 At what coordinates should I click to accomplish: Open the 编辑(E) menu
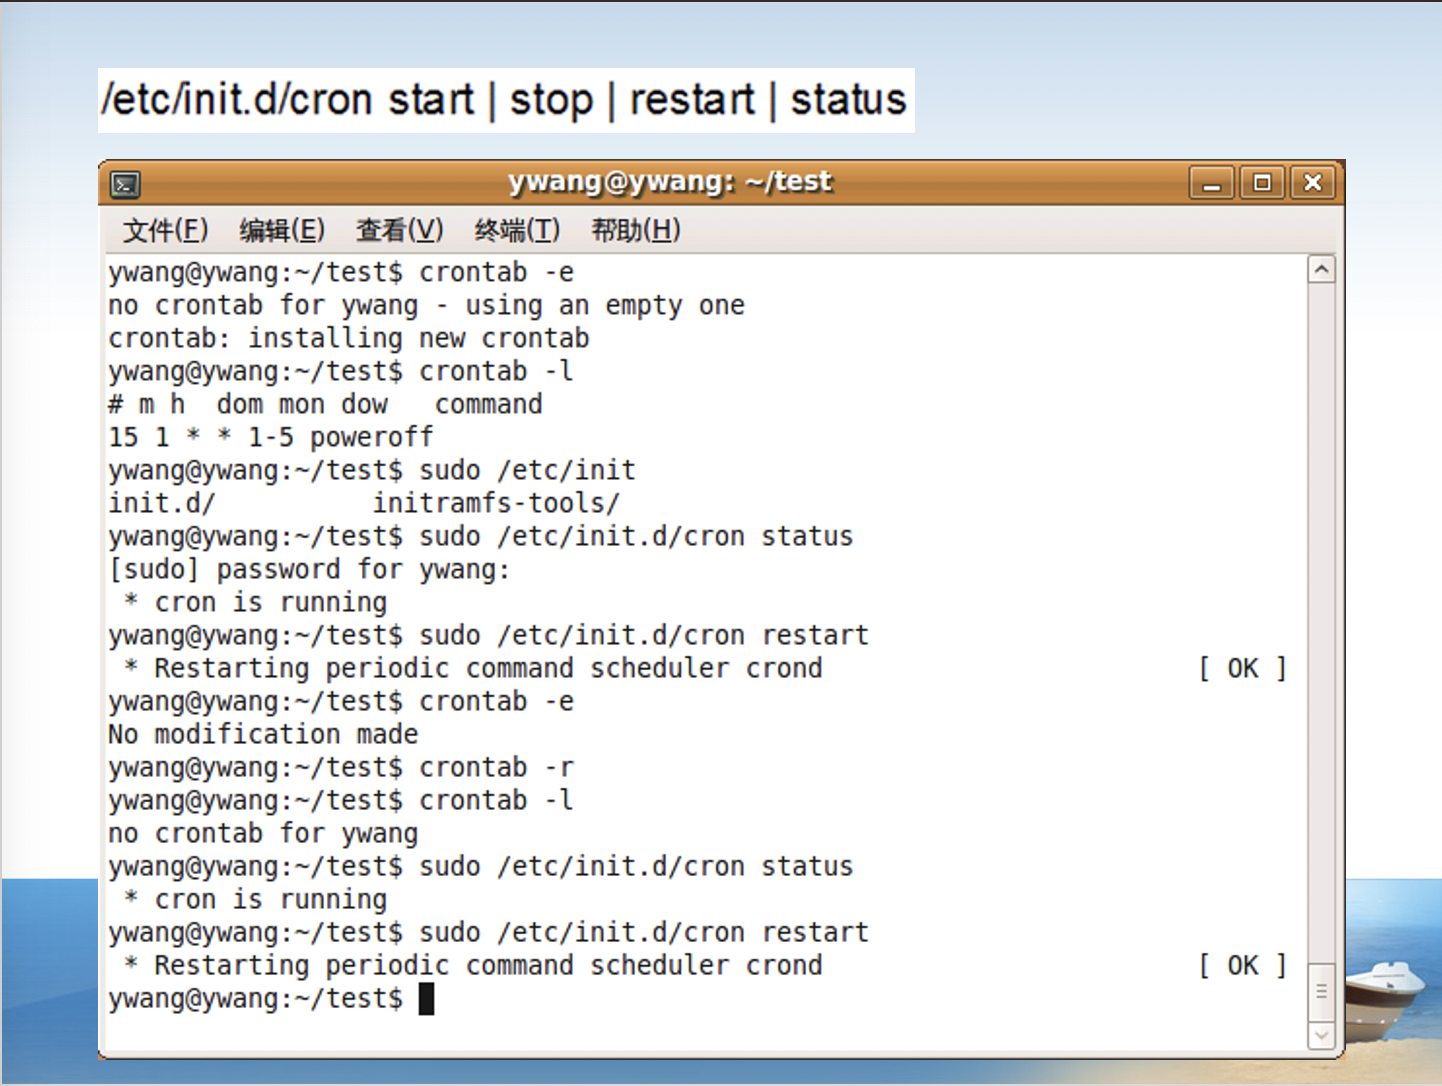pos(282,231)
